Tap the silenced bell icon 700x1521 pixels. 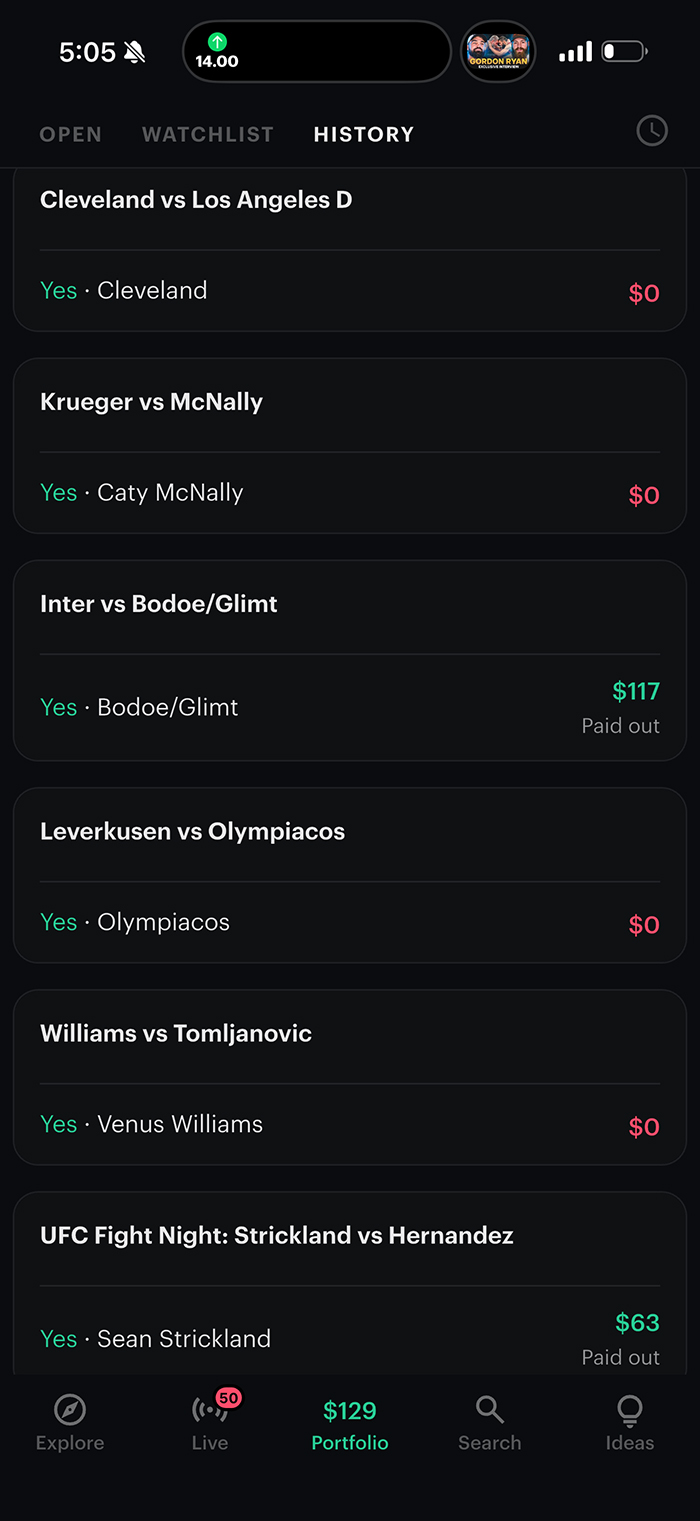tap(134, 52)
